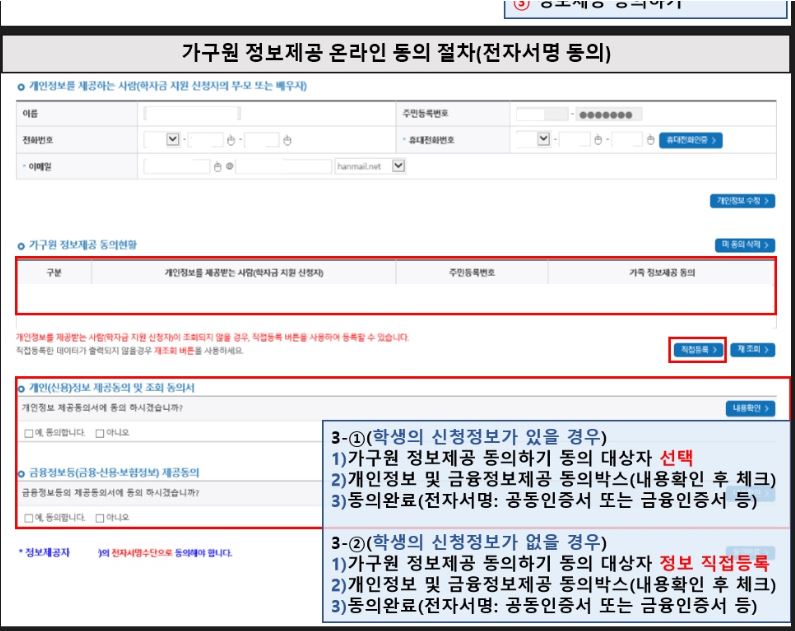Image resolution: width=795 pixels, height=631 pixels.
Task: Click the 이름 input field
Action: tap(192, 114)
